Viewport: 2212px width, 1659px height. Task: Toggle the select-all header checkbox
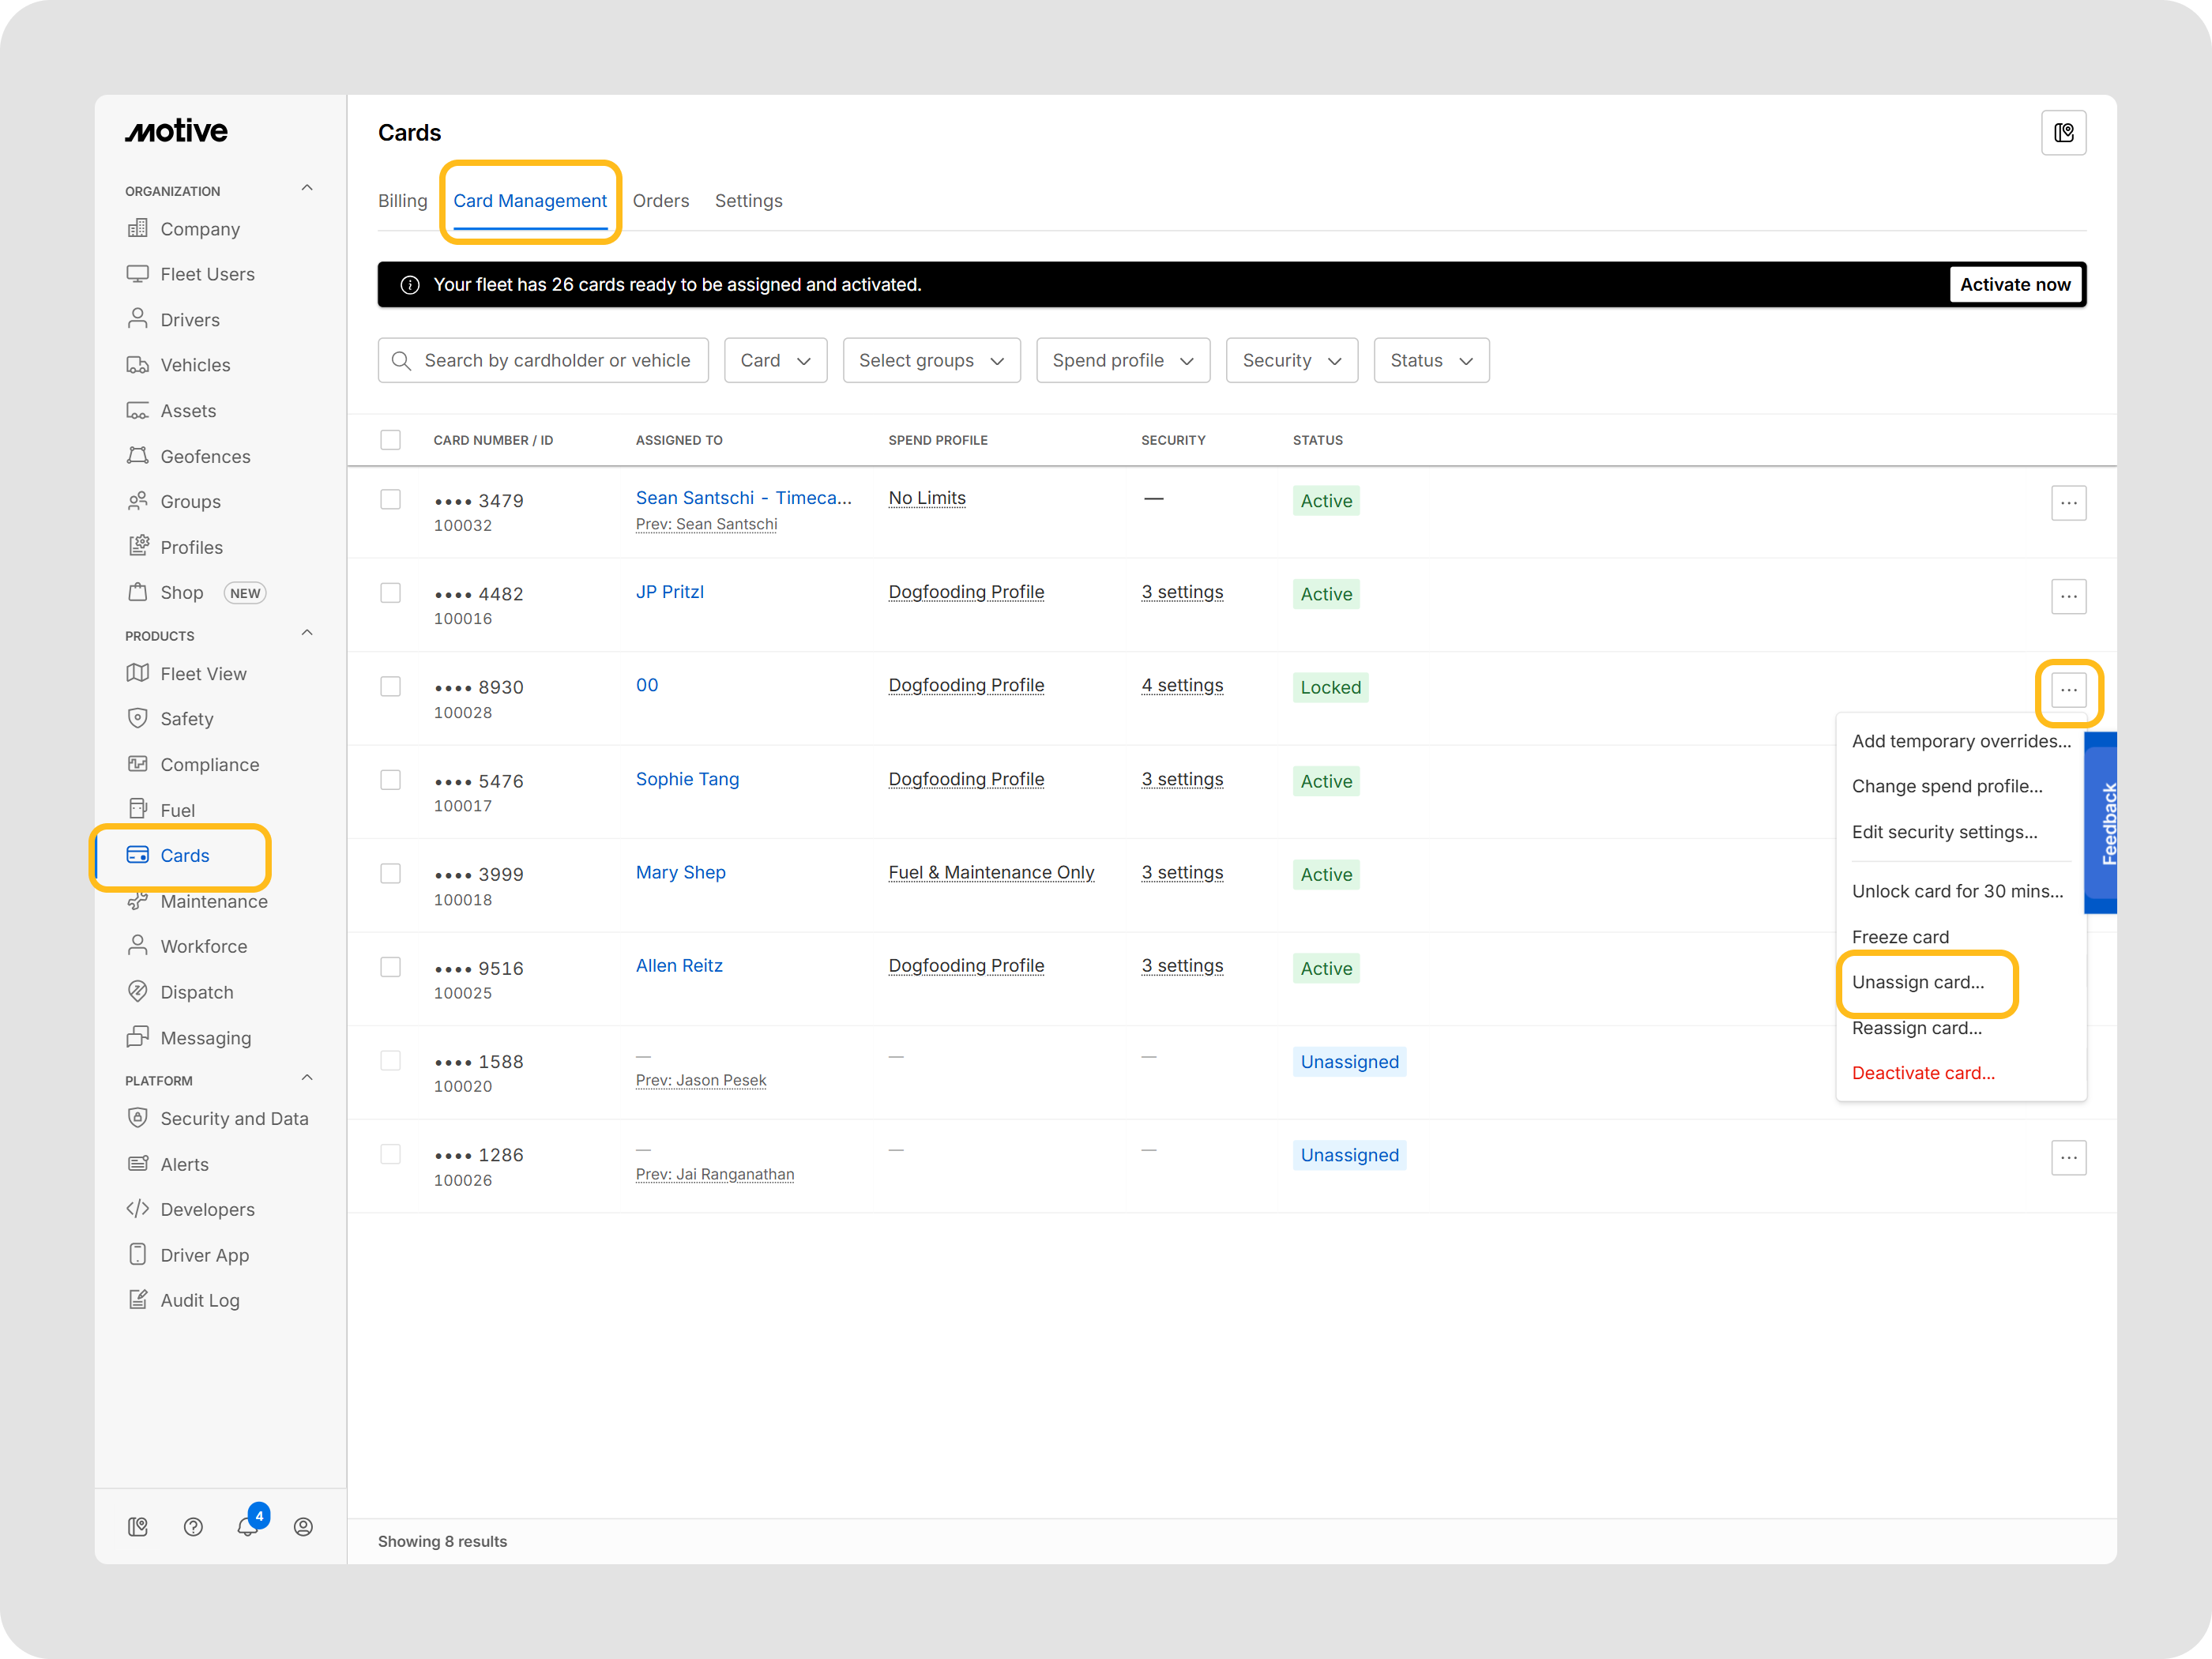click(x=390, y=440)
